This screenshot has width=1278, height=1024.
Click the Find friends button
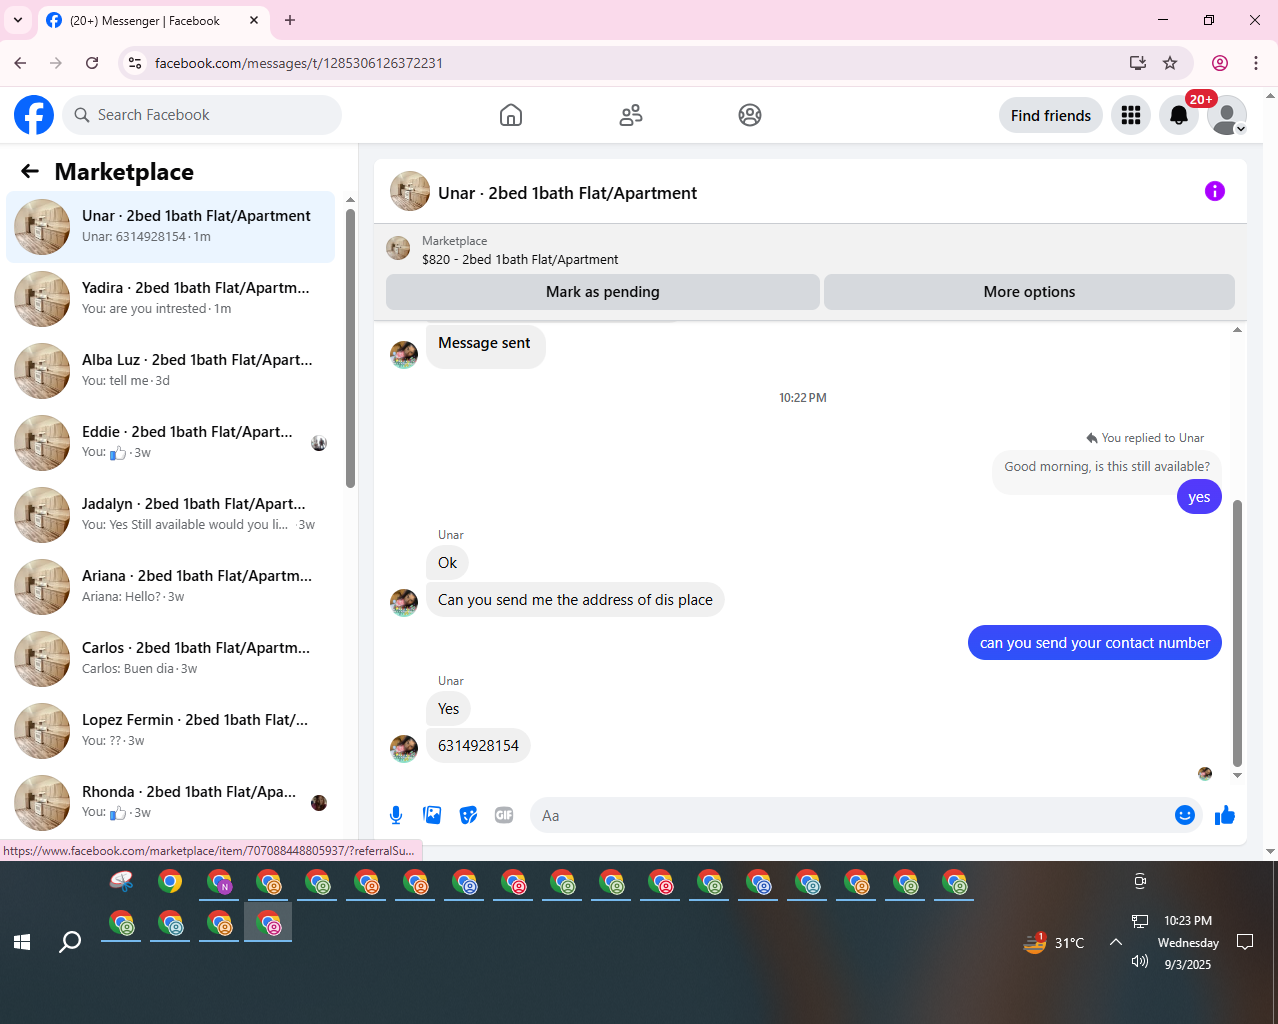tap(1051, 115)
